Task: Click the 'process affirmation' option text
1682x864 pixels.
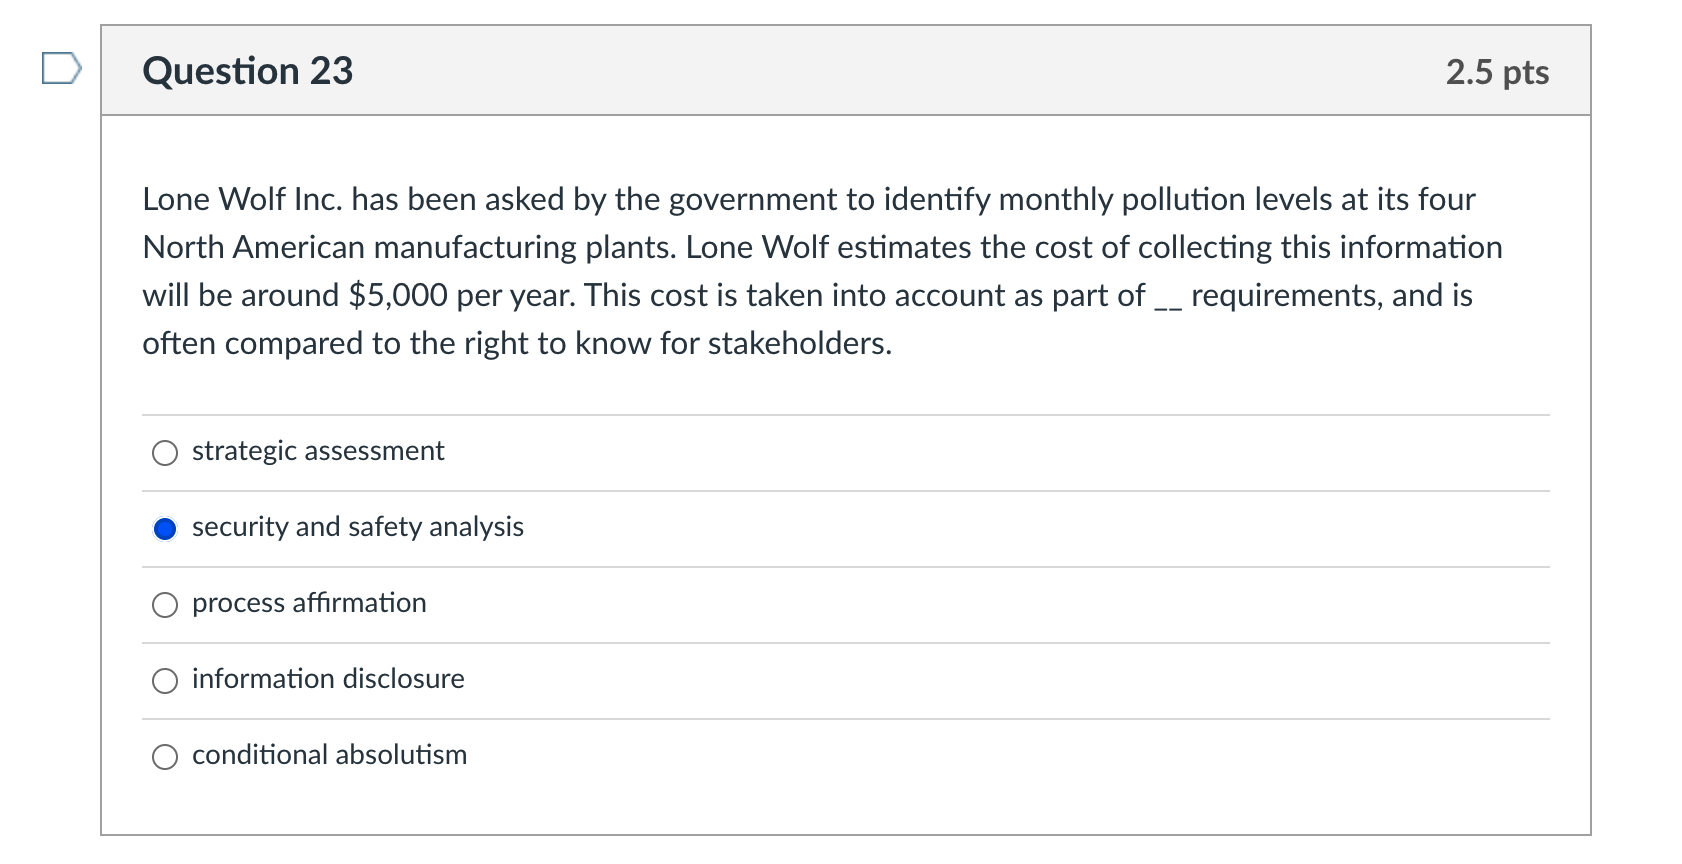Action: pos(309,603)
